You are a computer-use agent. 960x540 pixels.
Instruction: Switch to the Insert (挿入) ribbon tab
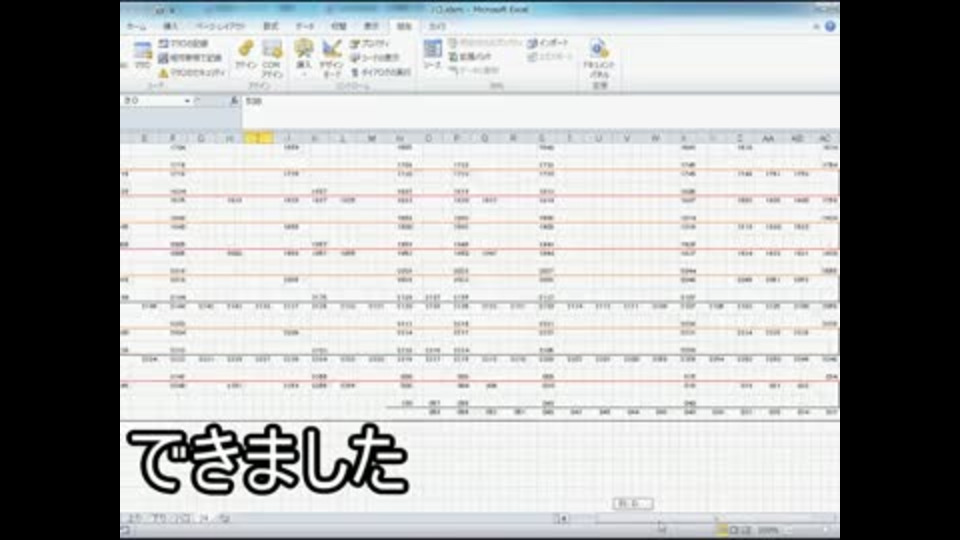(171, 26)
